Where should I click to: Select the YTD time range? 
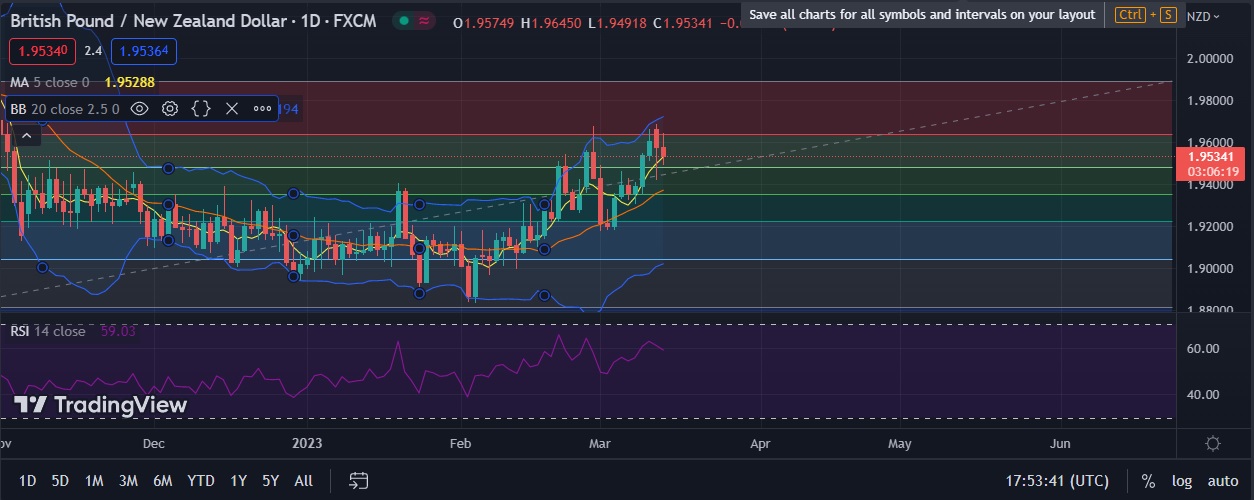point(200,481)
